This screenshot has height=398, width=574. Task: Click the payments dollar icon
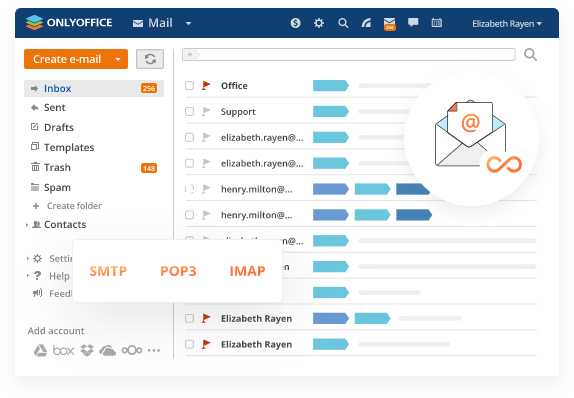[x=295, y=23]
